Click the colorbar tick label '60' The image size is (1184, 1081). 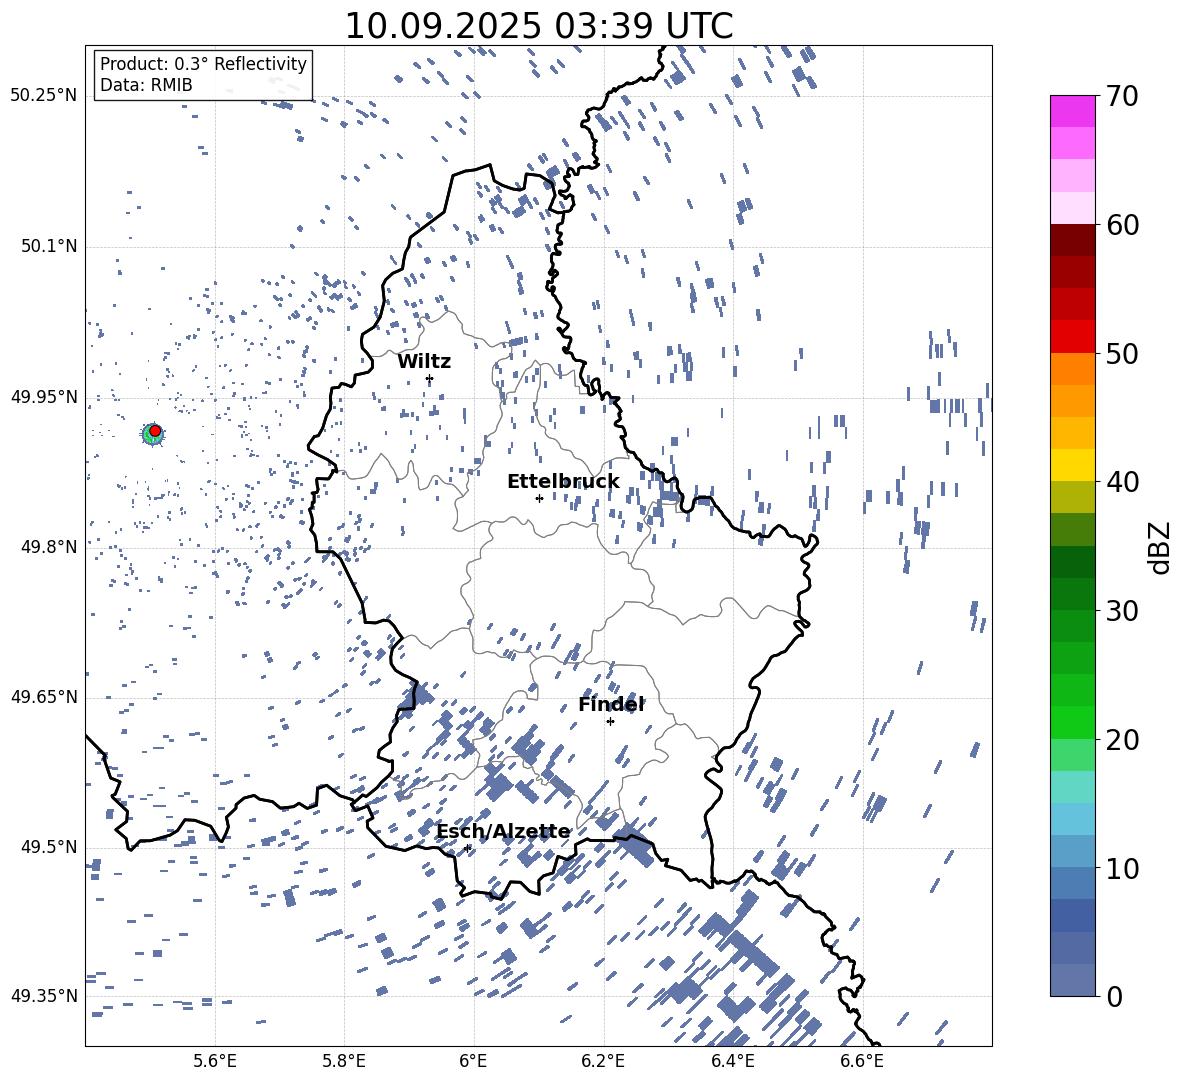(x=1122, y=225)
